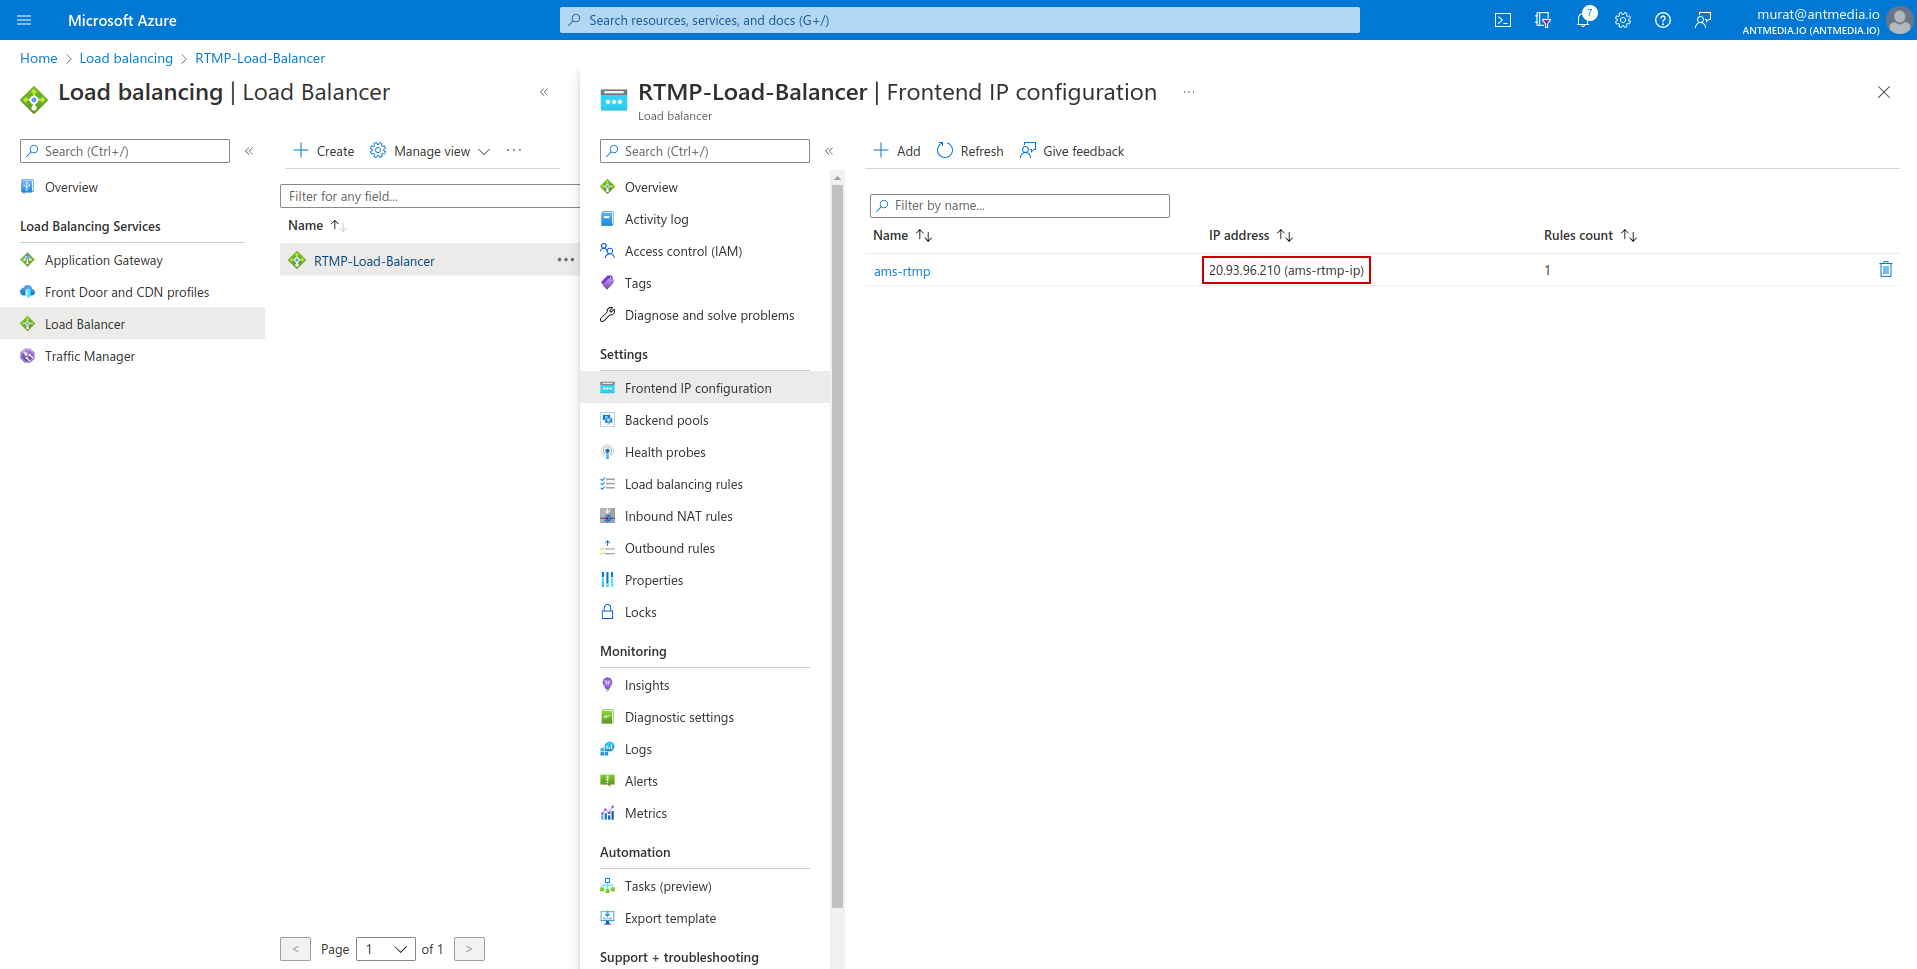
Task: Close the Frontend IP configuration blade
Action: 1884,92
